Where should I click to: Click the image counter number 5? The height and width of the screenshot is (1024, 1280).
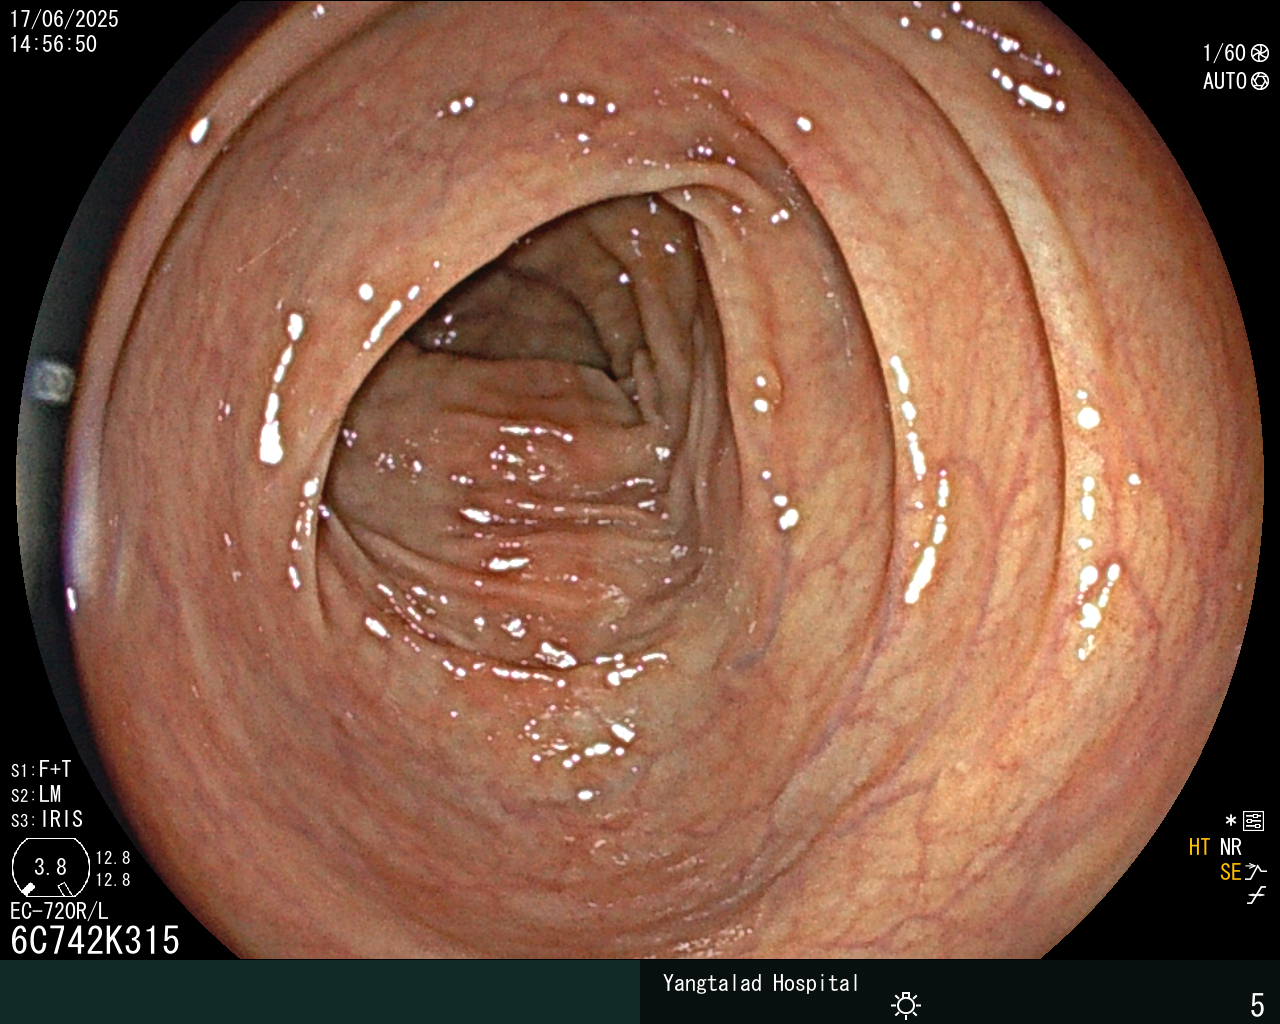(x=1257, y=1004)
